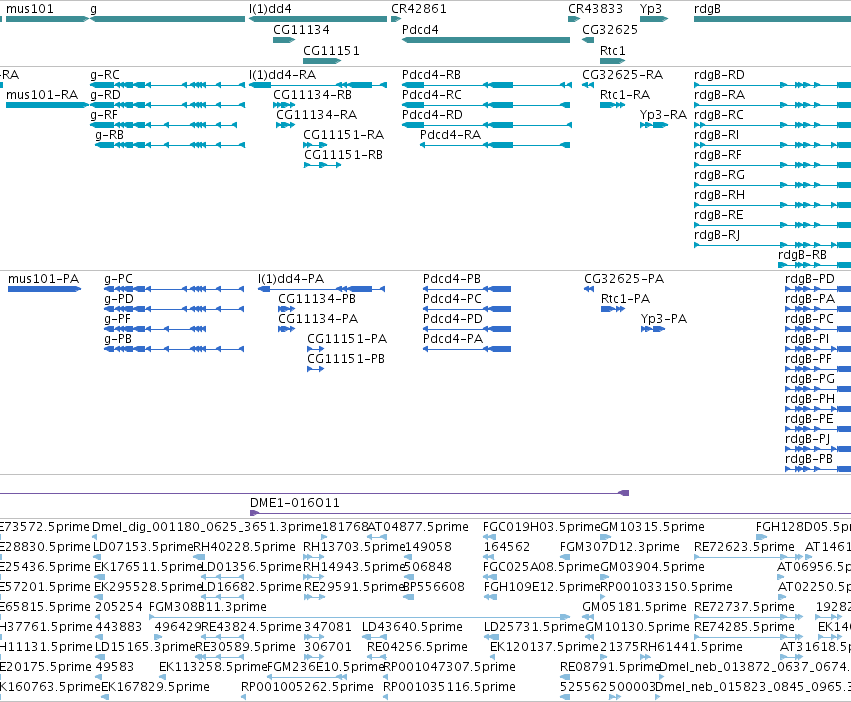Select the rdgB gene label
This screenshot has width=851, height=702.
[x=707, y=9]
